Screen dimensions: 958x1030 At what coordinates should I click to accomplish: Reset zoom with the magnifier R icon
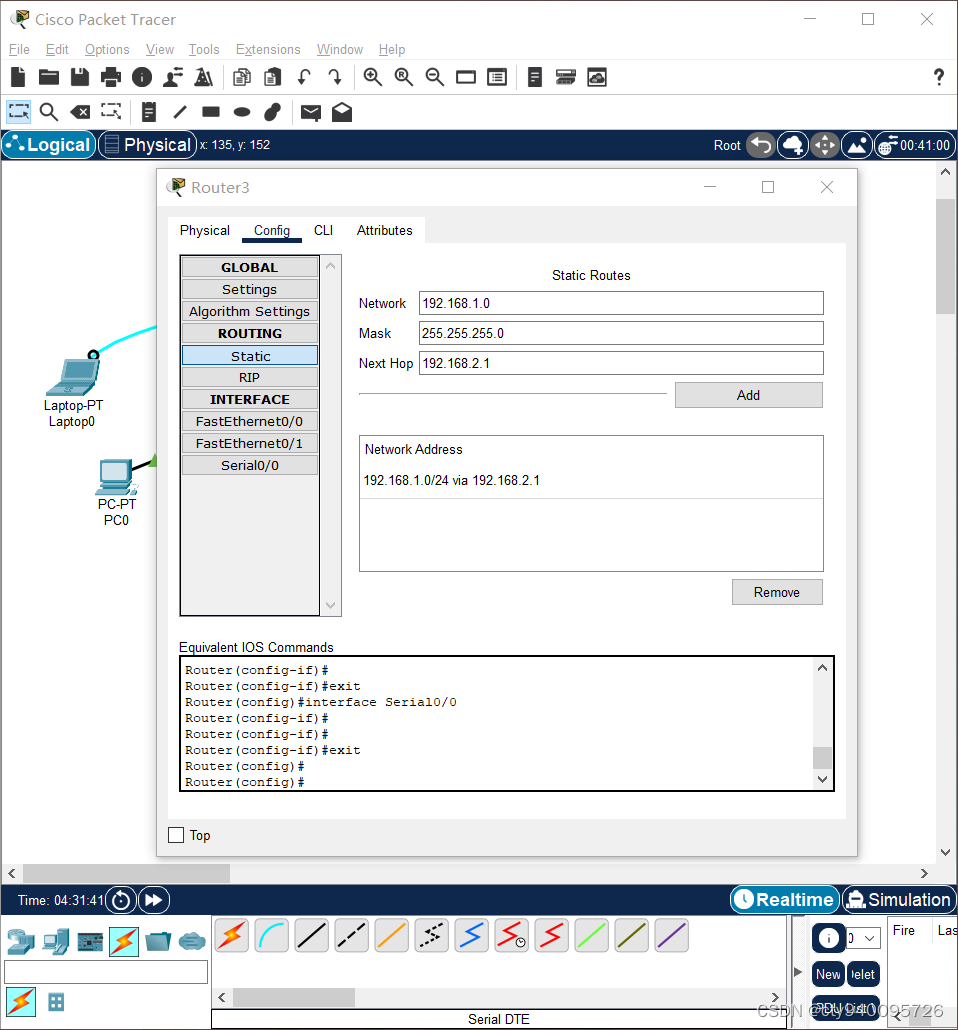pos(403,78)
